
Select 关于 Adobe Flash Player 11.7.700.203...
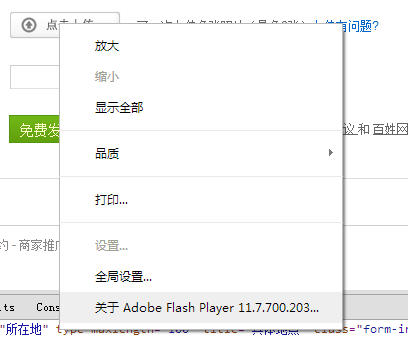point(201,307)
